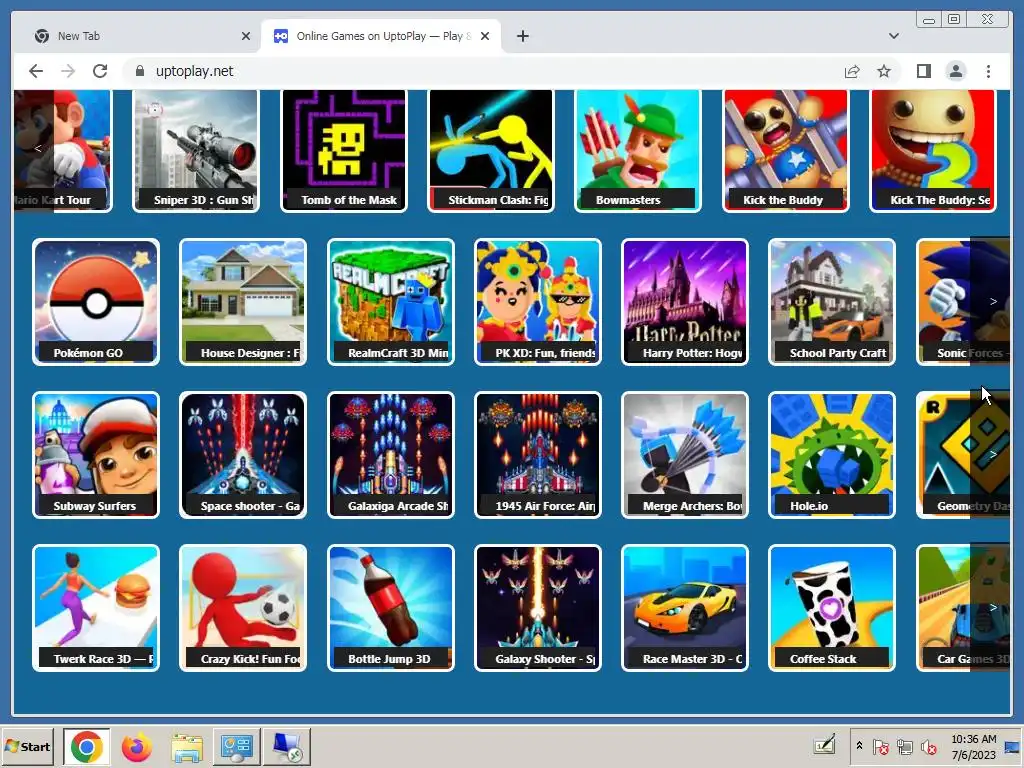The image size is (1024, 768).
Task: Switch to the New Tab tab
Action: 136,36
